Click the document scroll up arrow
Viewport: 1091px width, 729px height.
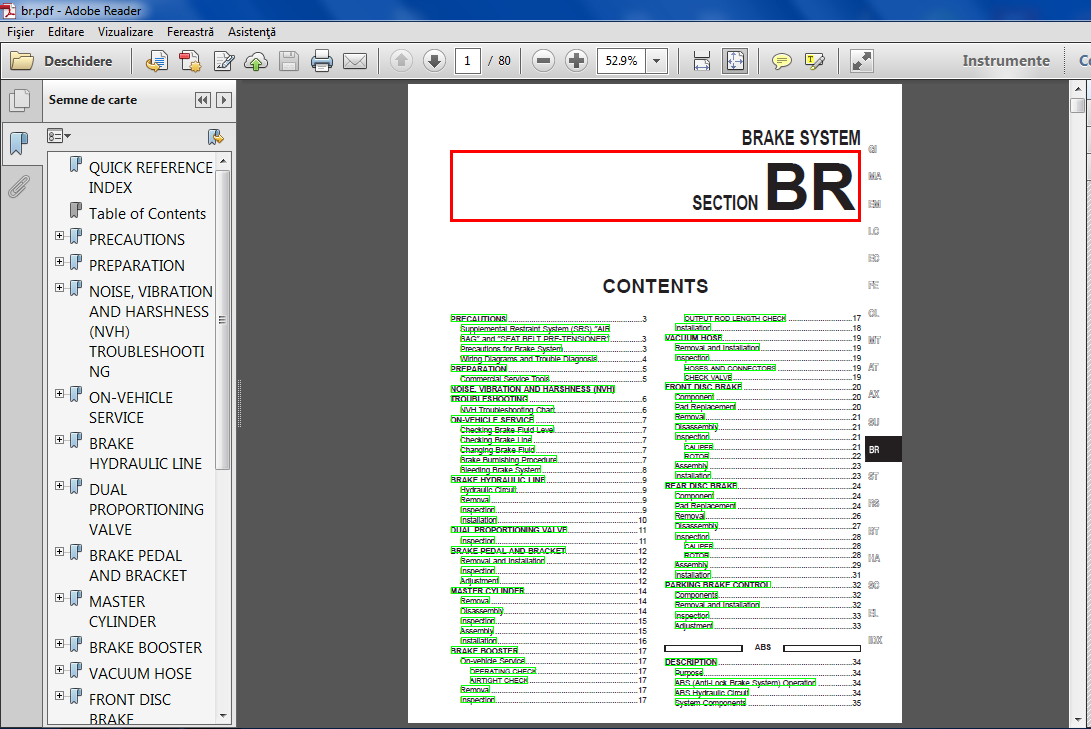(1078, 89)
